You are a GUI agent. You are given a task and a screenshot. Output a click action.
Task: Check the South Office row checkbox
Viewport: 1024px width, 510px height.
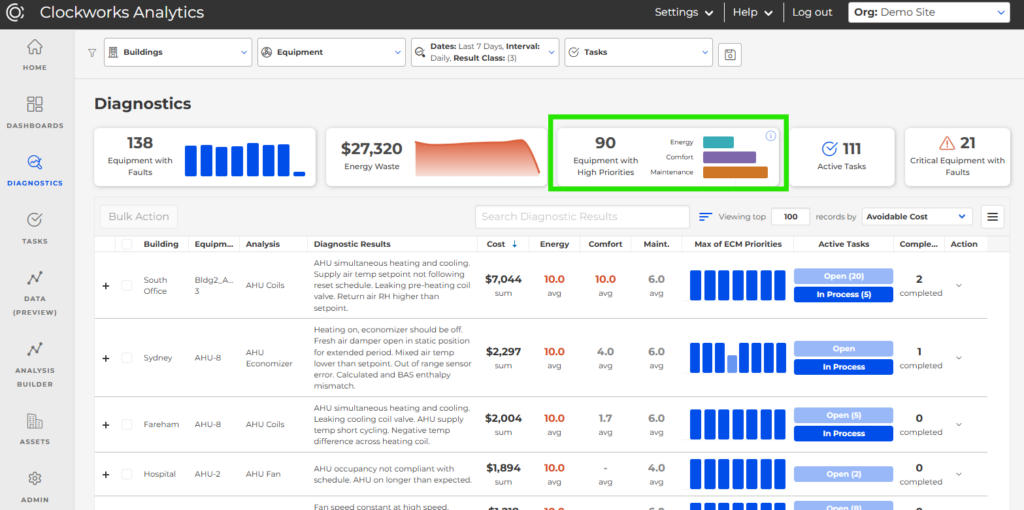[126, 285]
